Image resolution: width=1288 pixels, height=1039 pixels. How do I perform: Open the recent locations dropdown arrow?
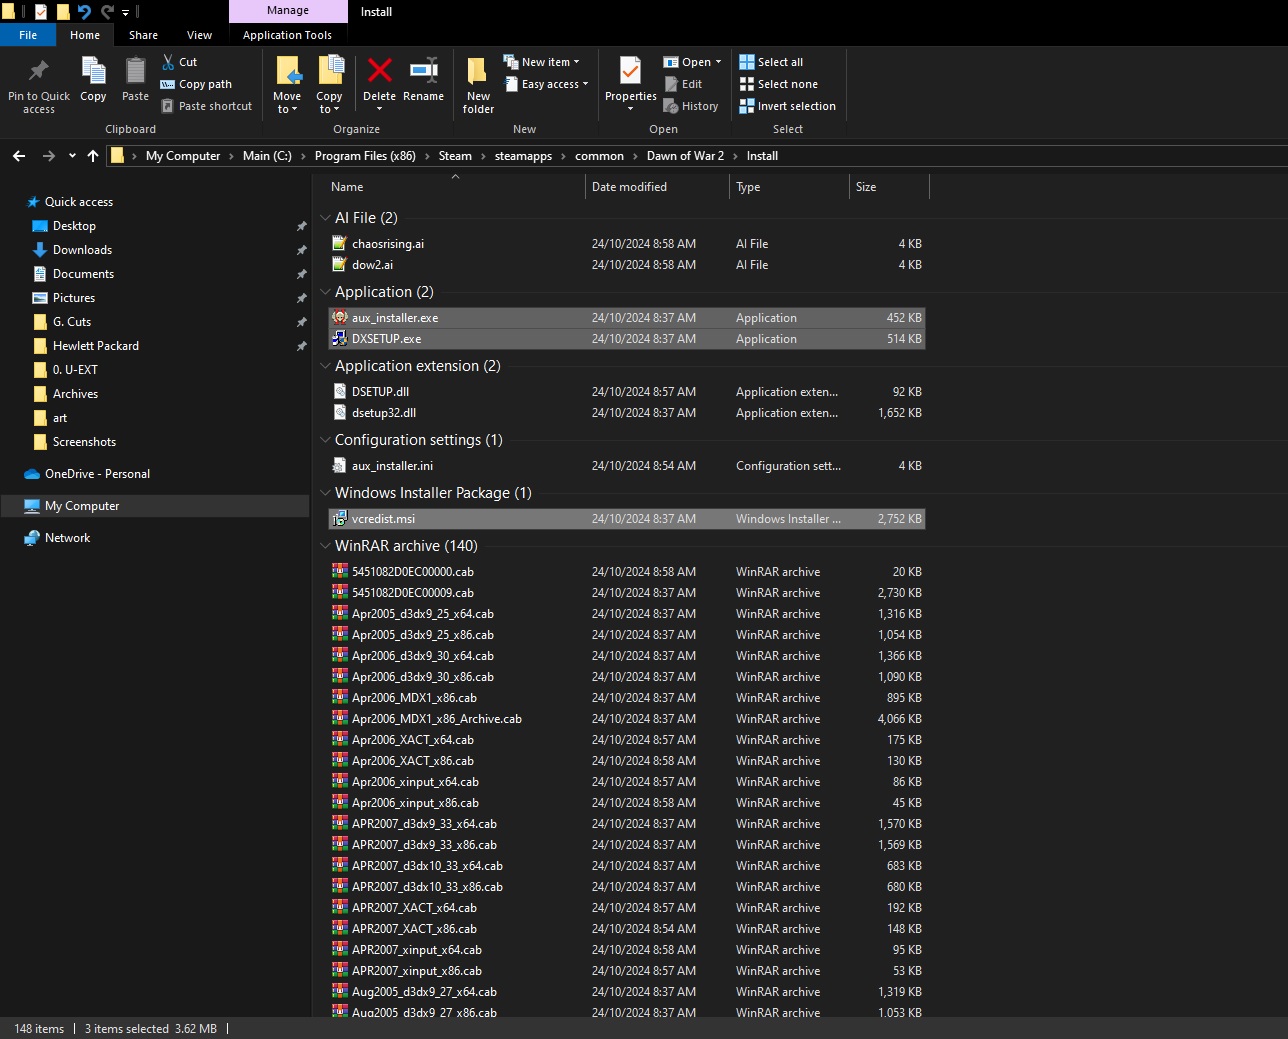[x=72, y=156]
